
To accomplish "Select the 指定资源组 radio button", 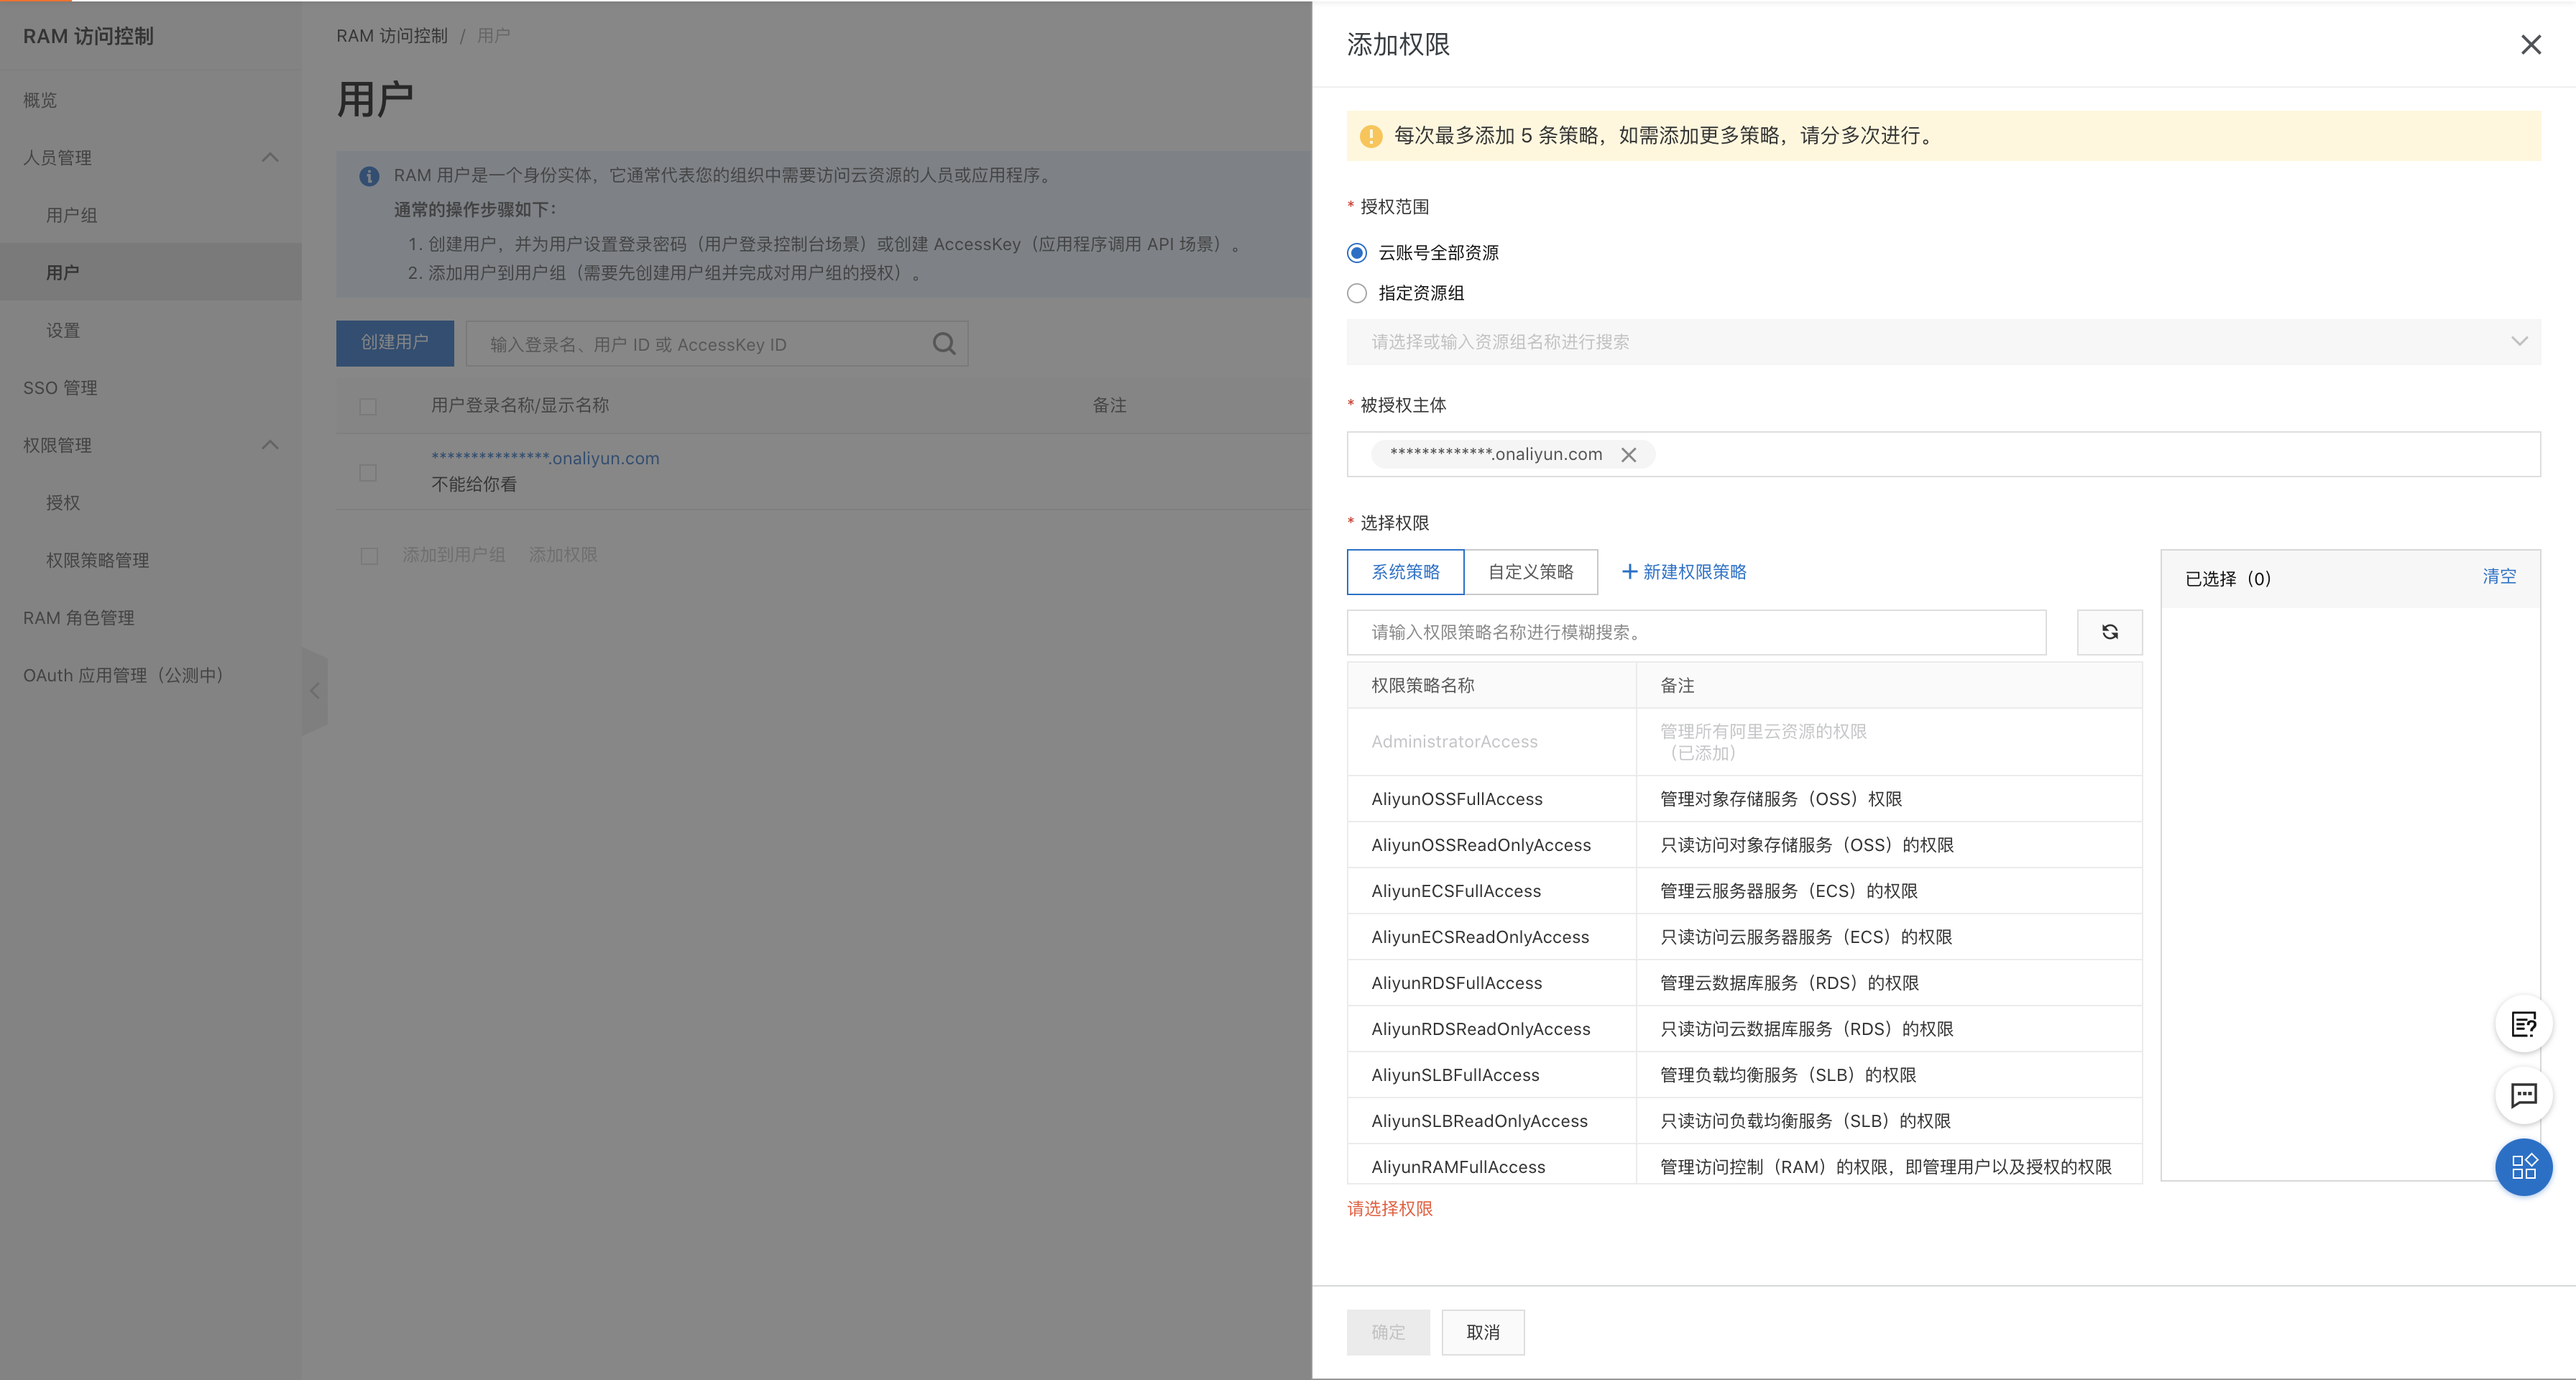I will pos(1357,293).
